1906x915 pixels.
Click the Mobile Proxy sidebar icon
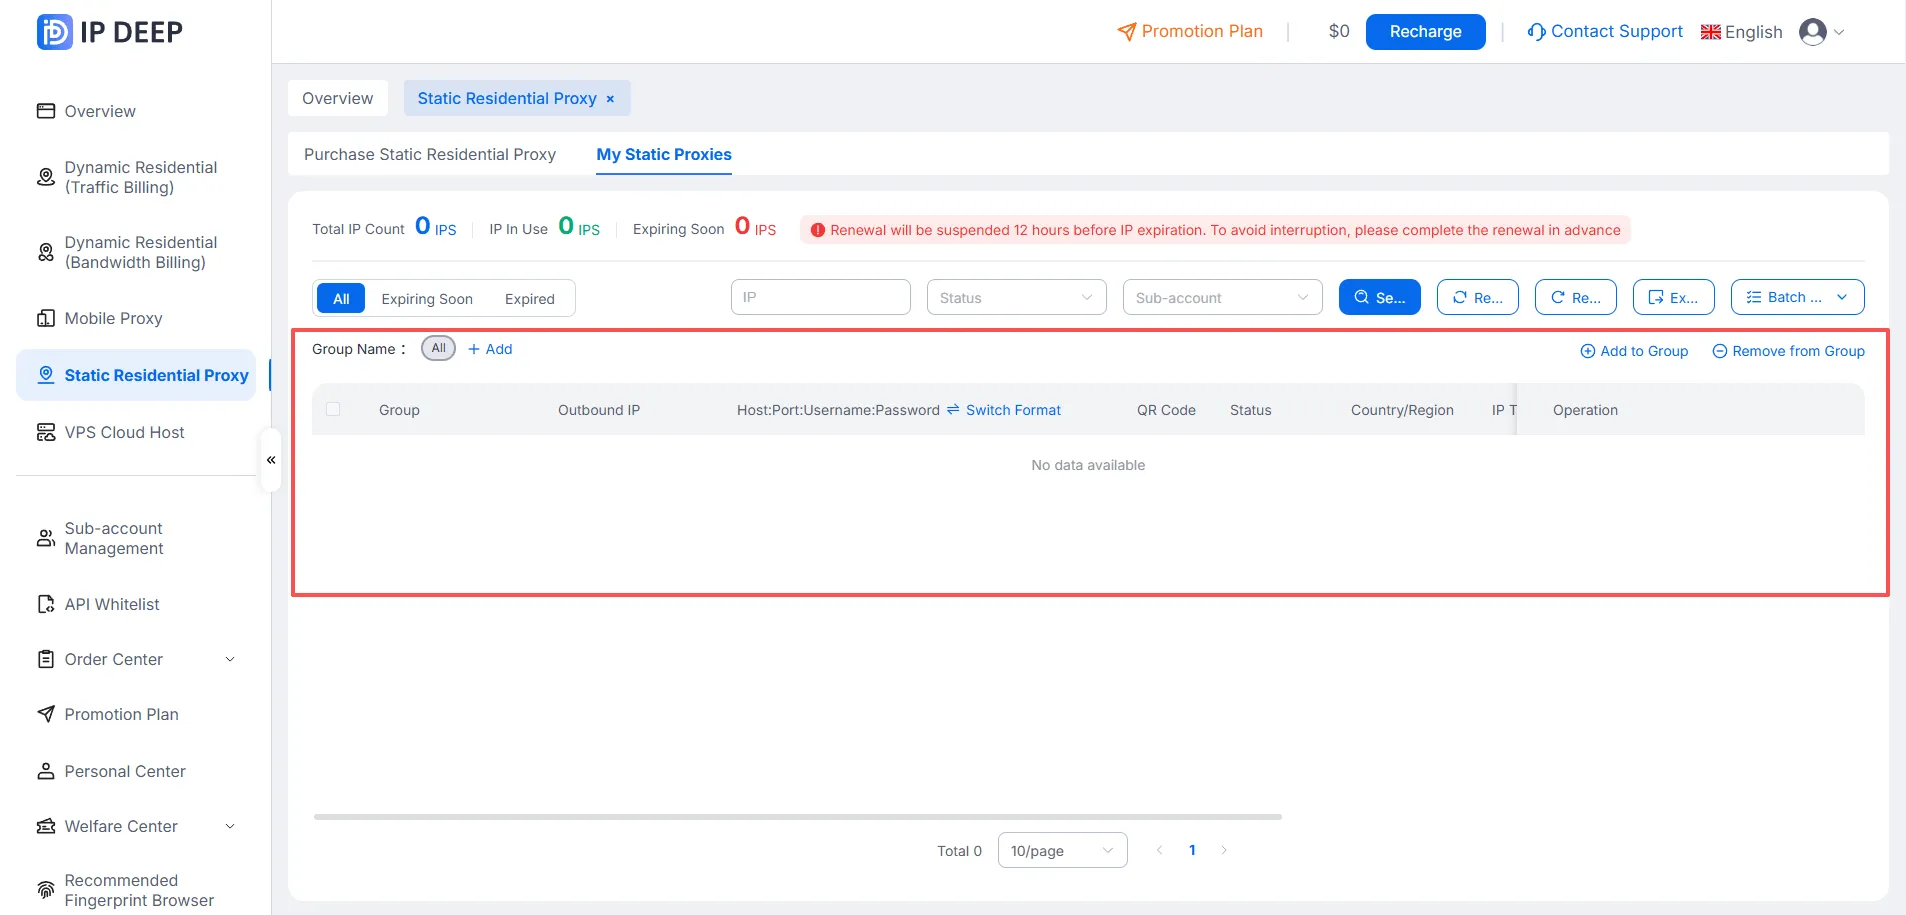[x=46, y=318]
